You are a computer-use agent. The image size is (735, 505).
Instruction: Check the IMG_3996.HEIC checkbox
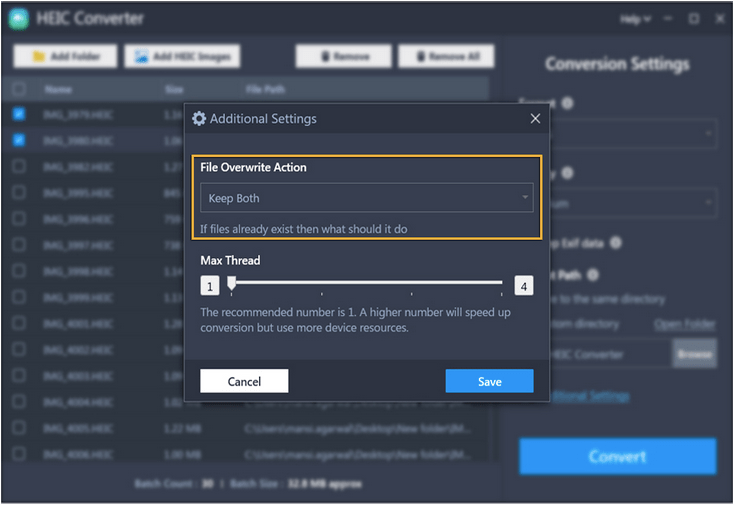pyautogui.click(x=19, y=219)
